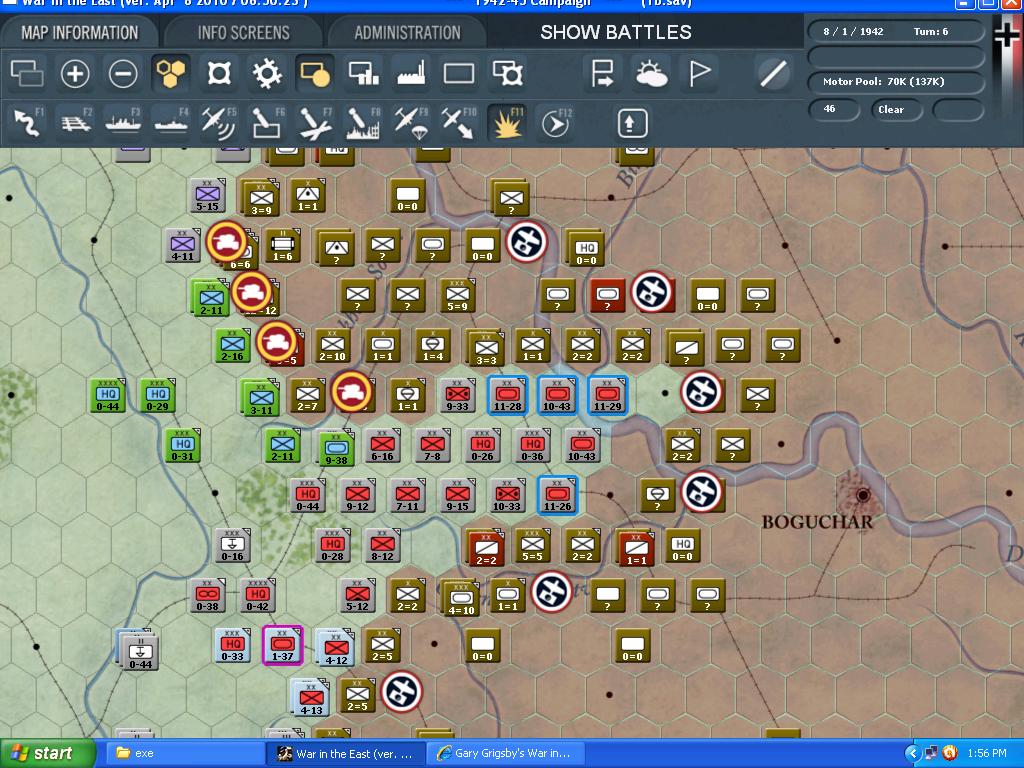1024x768 pixels.
Task: Select the Soviet 2=10 infantry counter
Action: [332, 345]
